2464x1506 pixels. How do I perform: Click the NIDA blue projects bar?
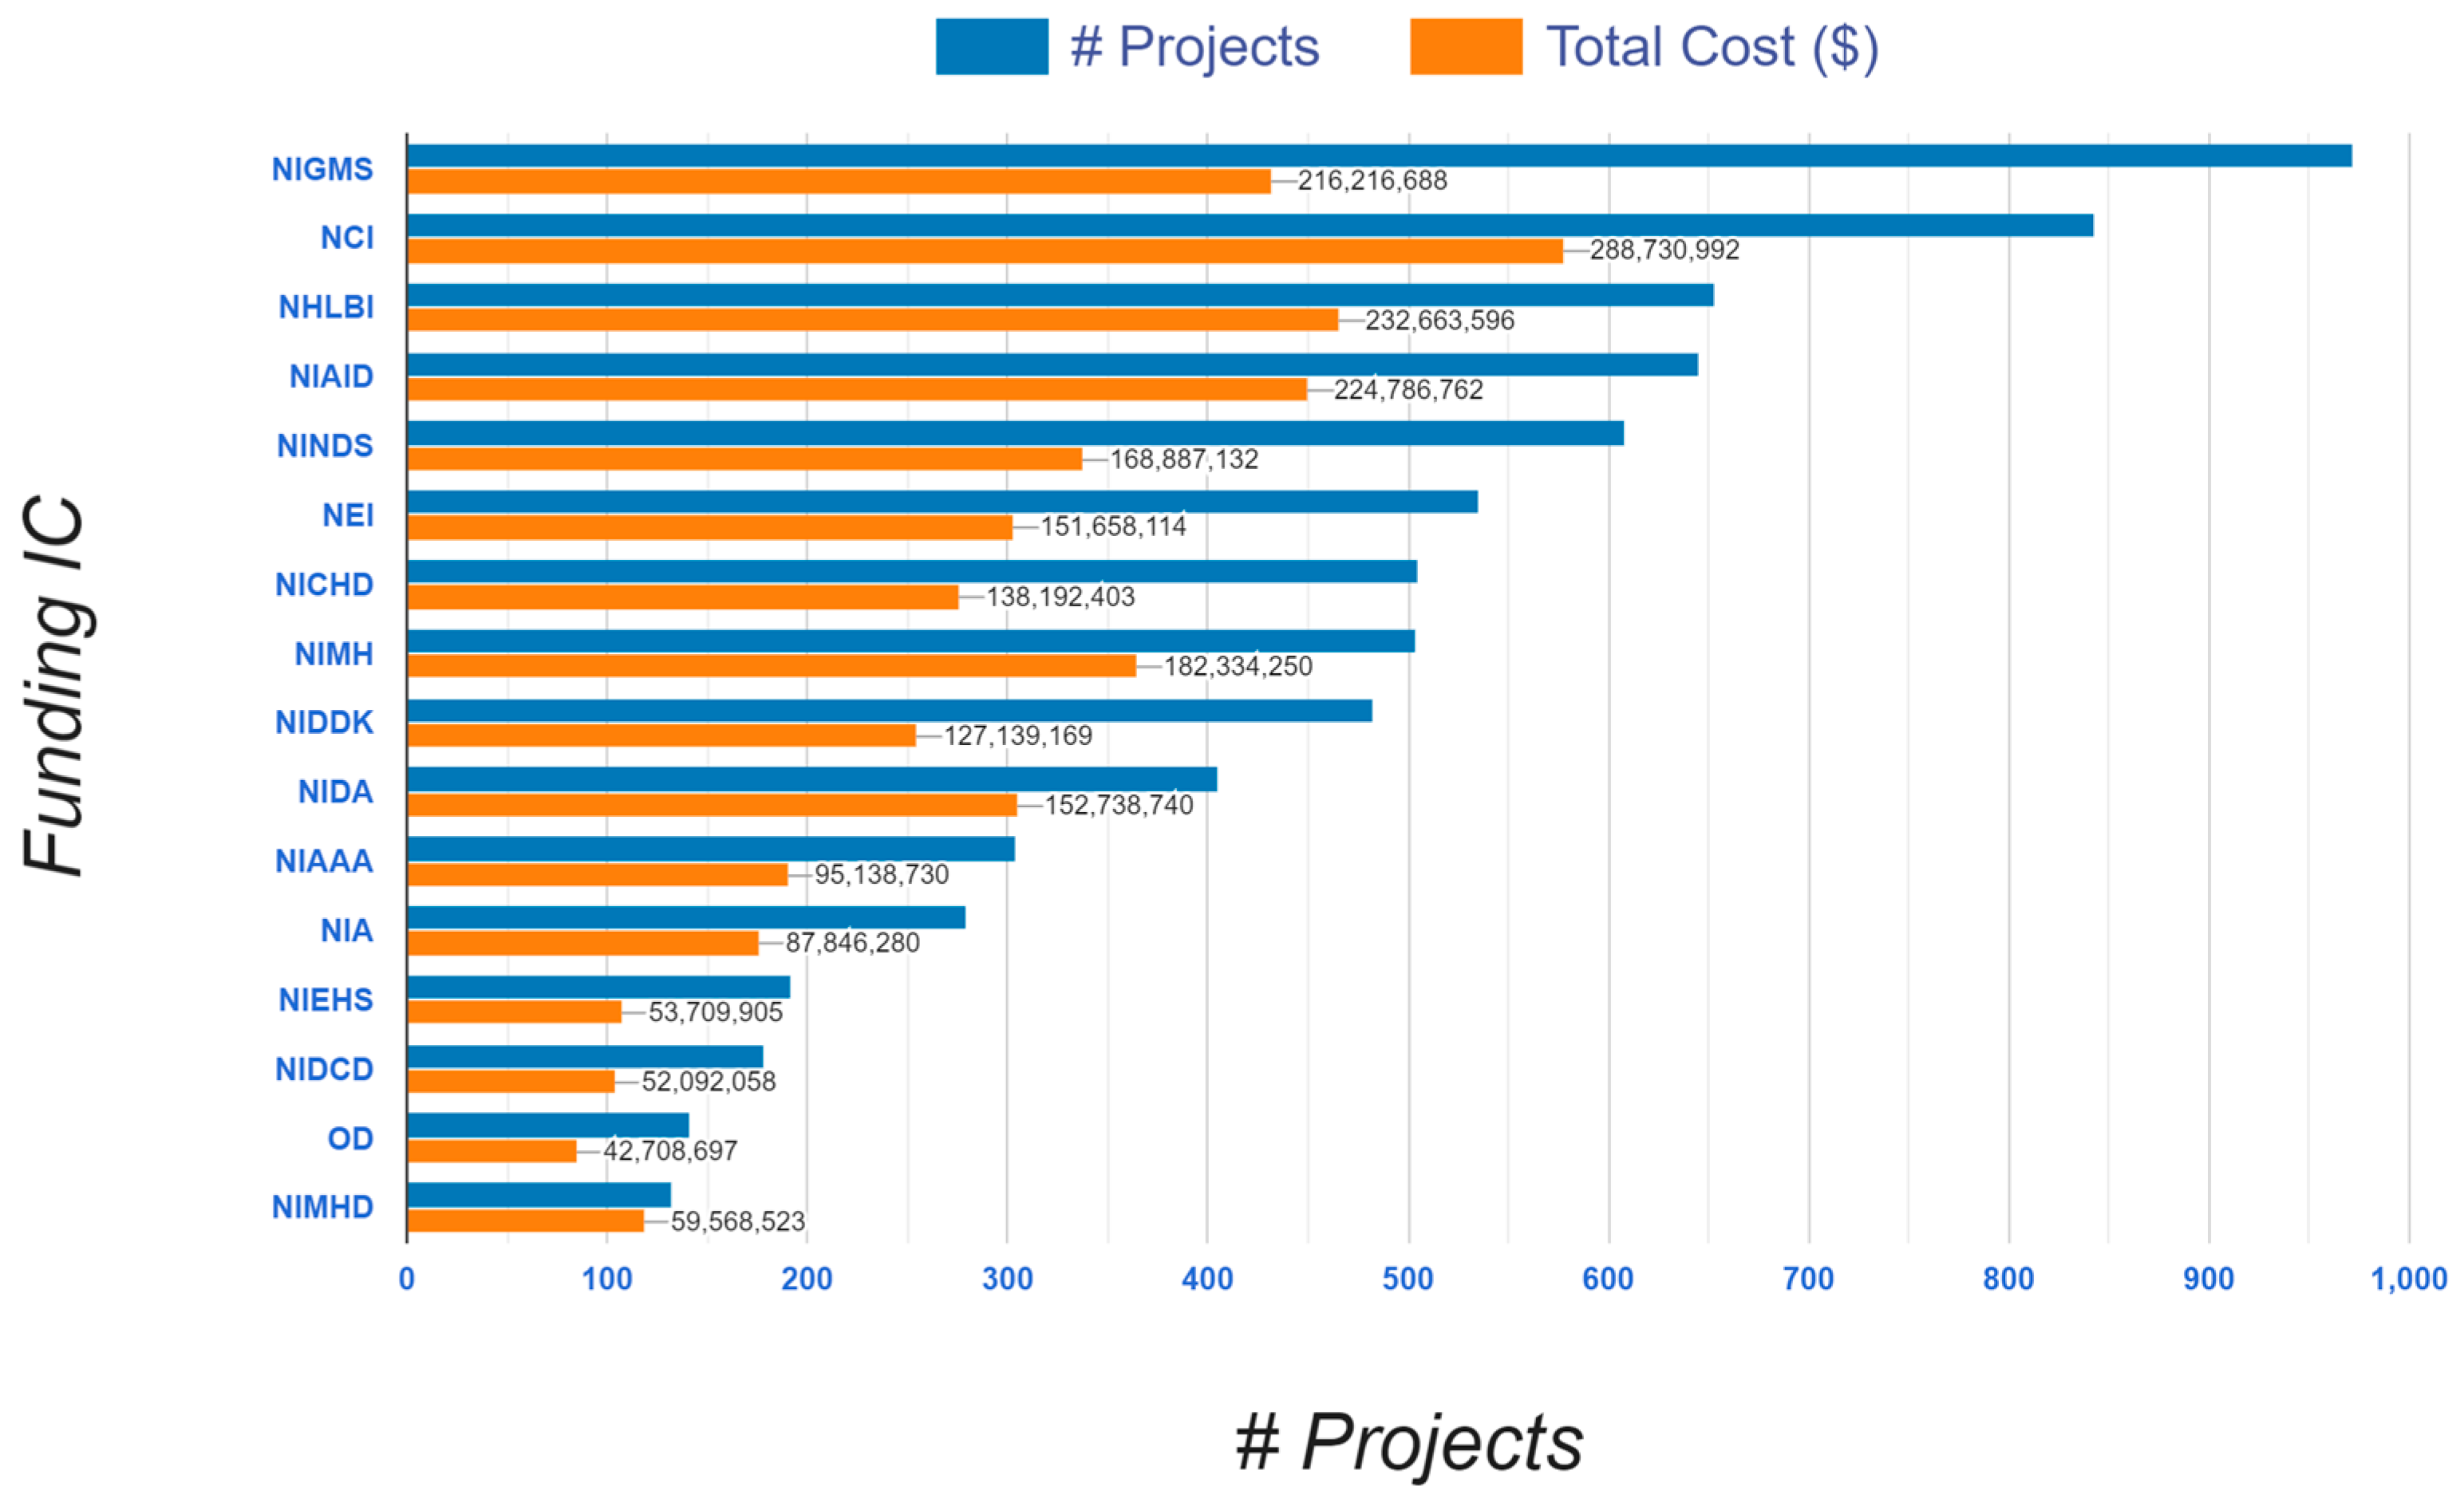pyautogui.click(x=812, y=780)
